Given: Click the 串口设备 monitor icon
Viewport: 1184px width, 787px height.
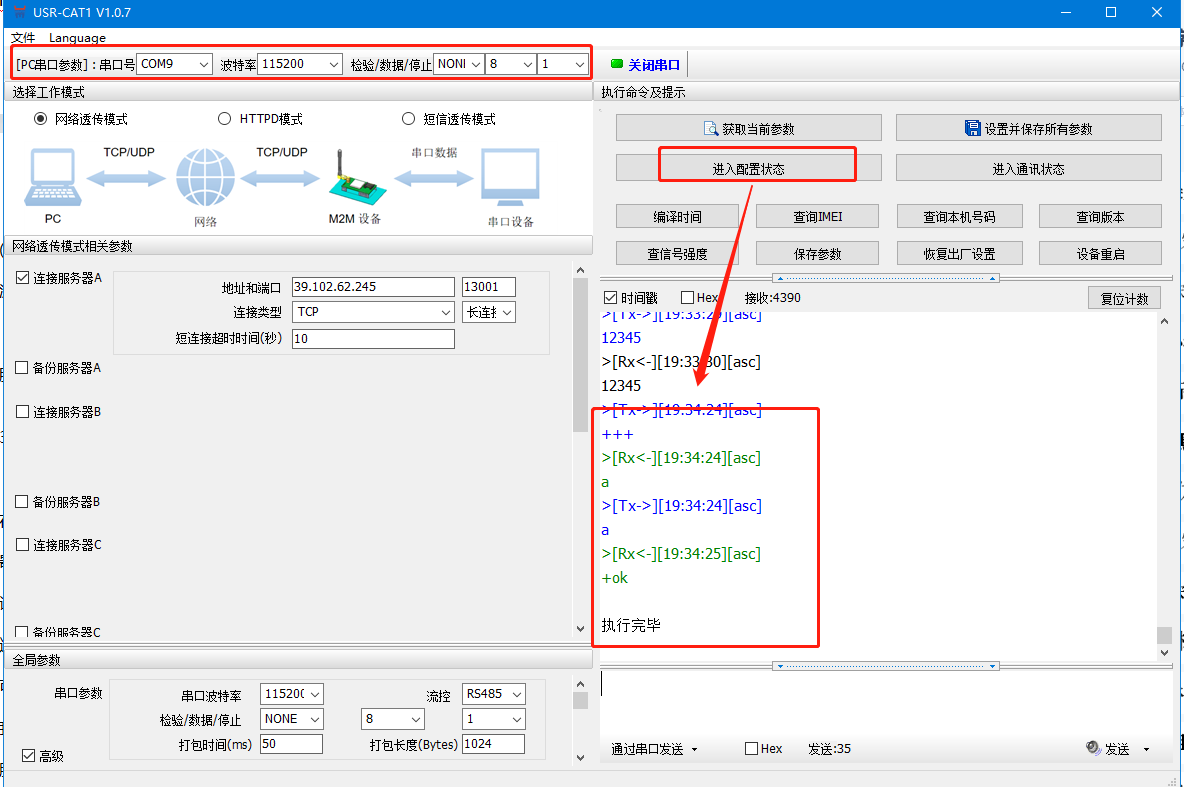Looking at the screenshot, I should [510, 179].
